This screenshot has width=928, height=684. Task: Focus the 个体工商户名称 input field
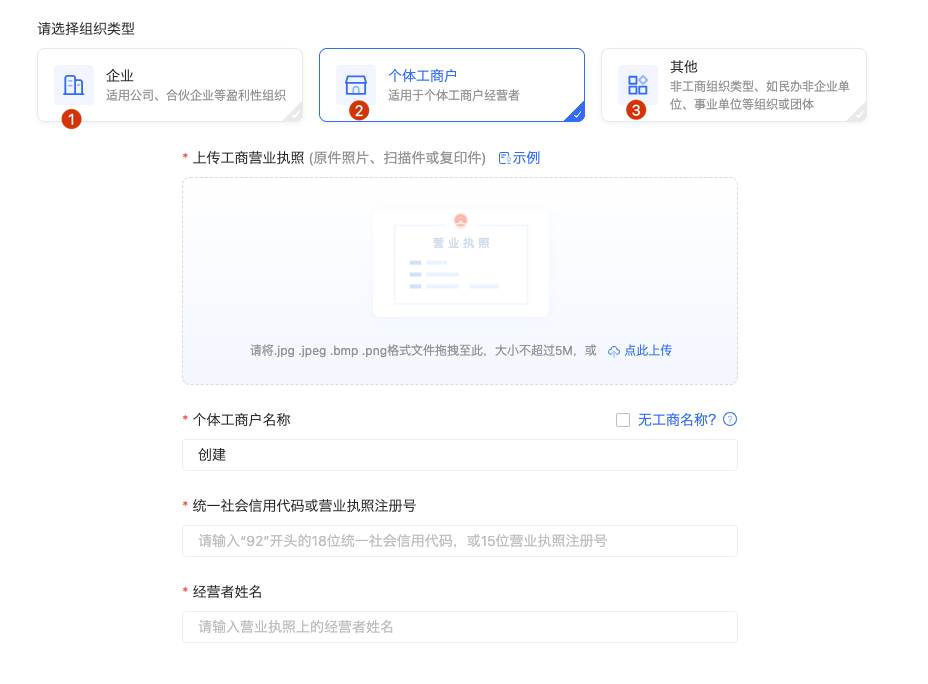coord(460,455)
